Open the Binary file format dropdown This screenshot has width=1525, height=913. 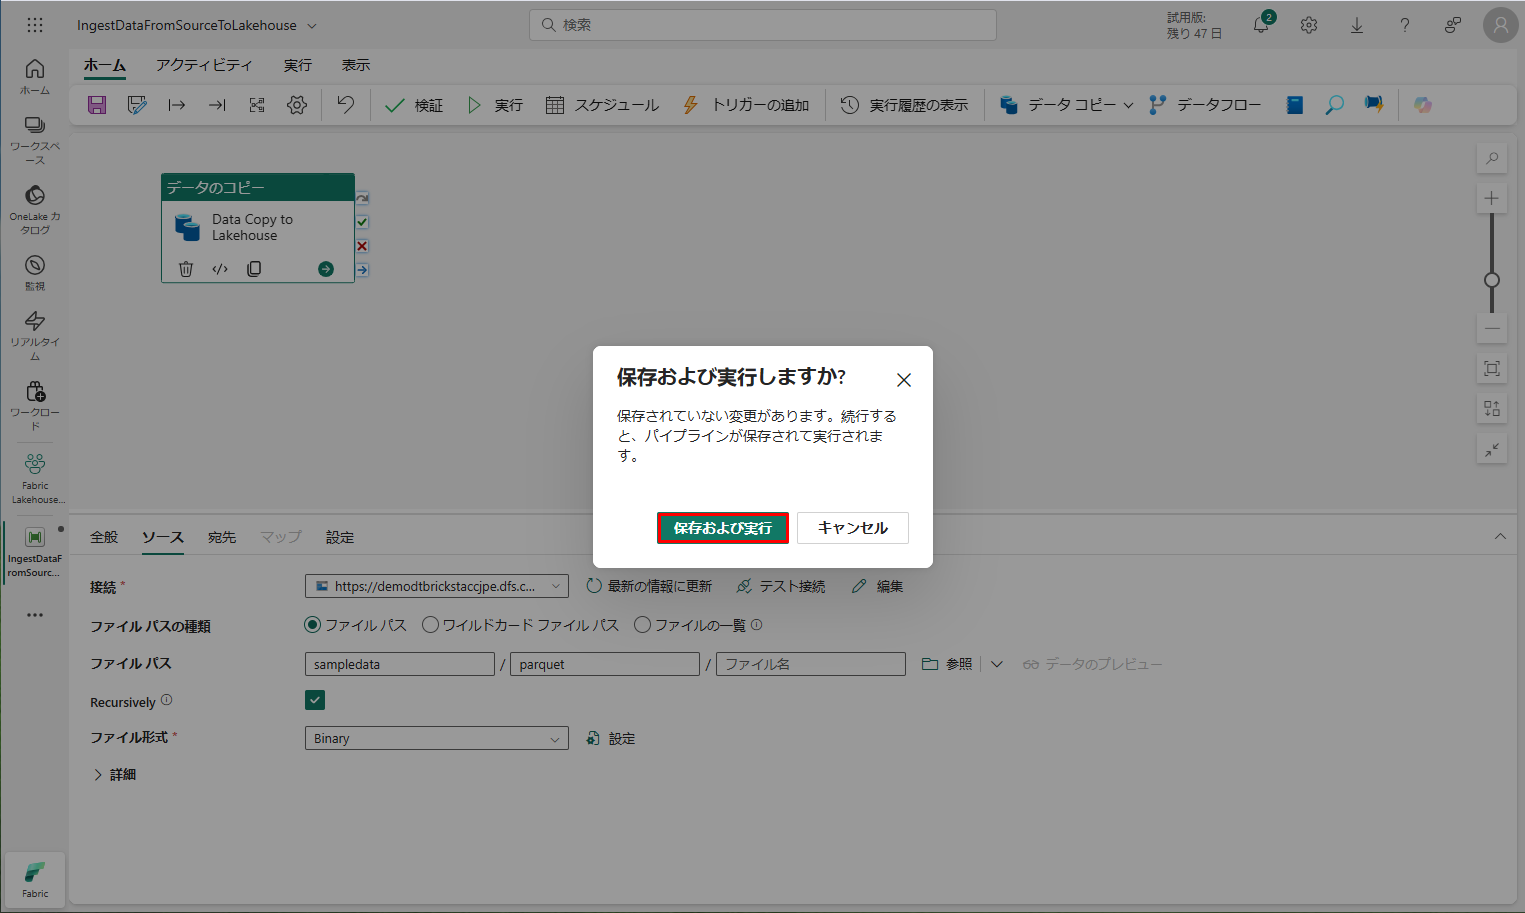click(436, 739)
